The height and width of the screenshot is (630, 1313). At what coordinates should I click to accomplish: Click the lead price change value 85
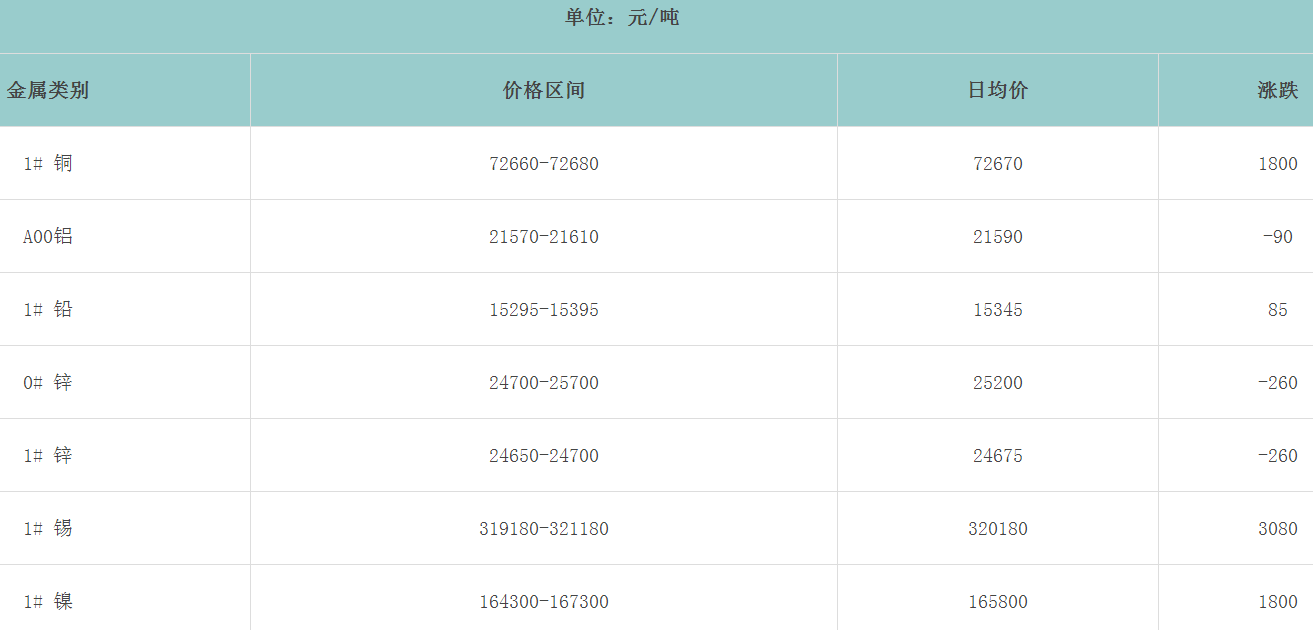[1277, 310]
